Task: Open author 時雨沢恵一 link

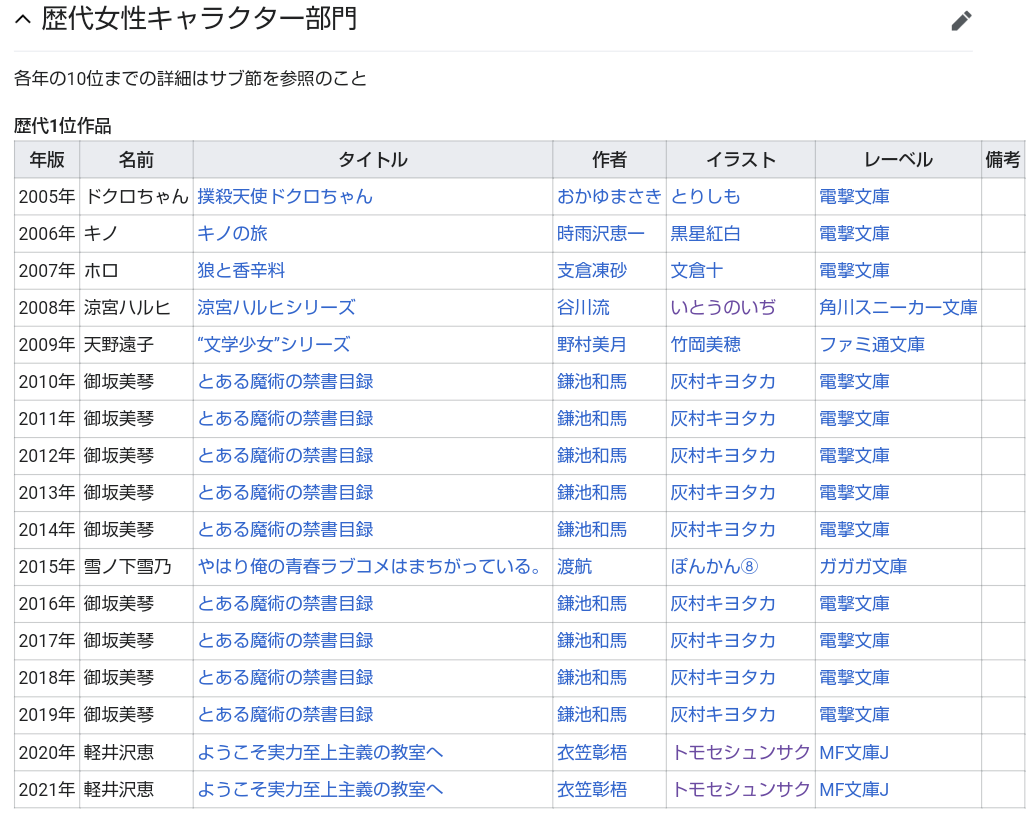Action: pos(600,234)
